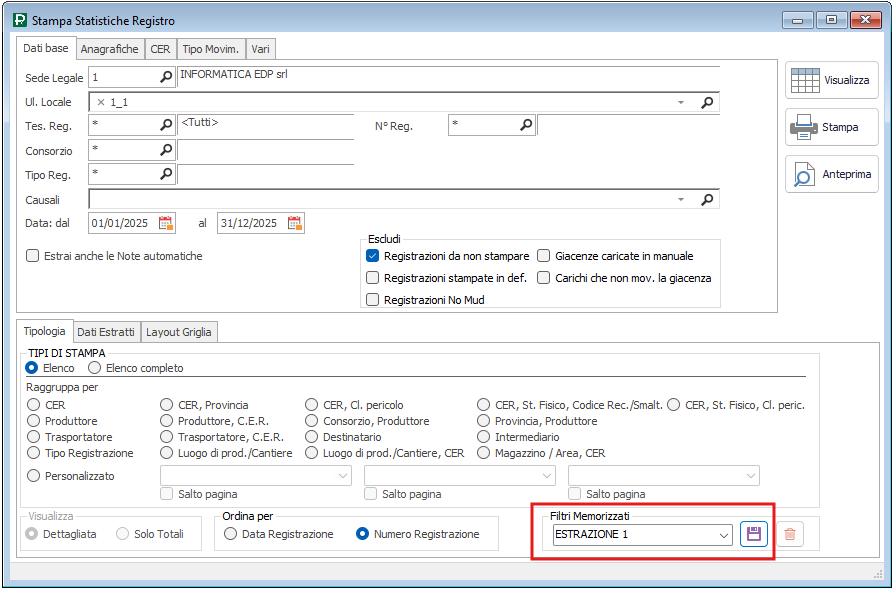
Task: Click the delete saved filter trash icon
Action: pyautogui.click(x=790, y=534)
